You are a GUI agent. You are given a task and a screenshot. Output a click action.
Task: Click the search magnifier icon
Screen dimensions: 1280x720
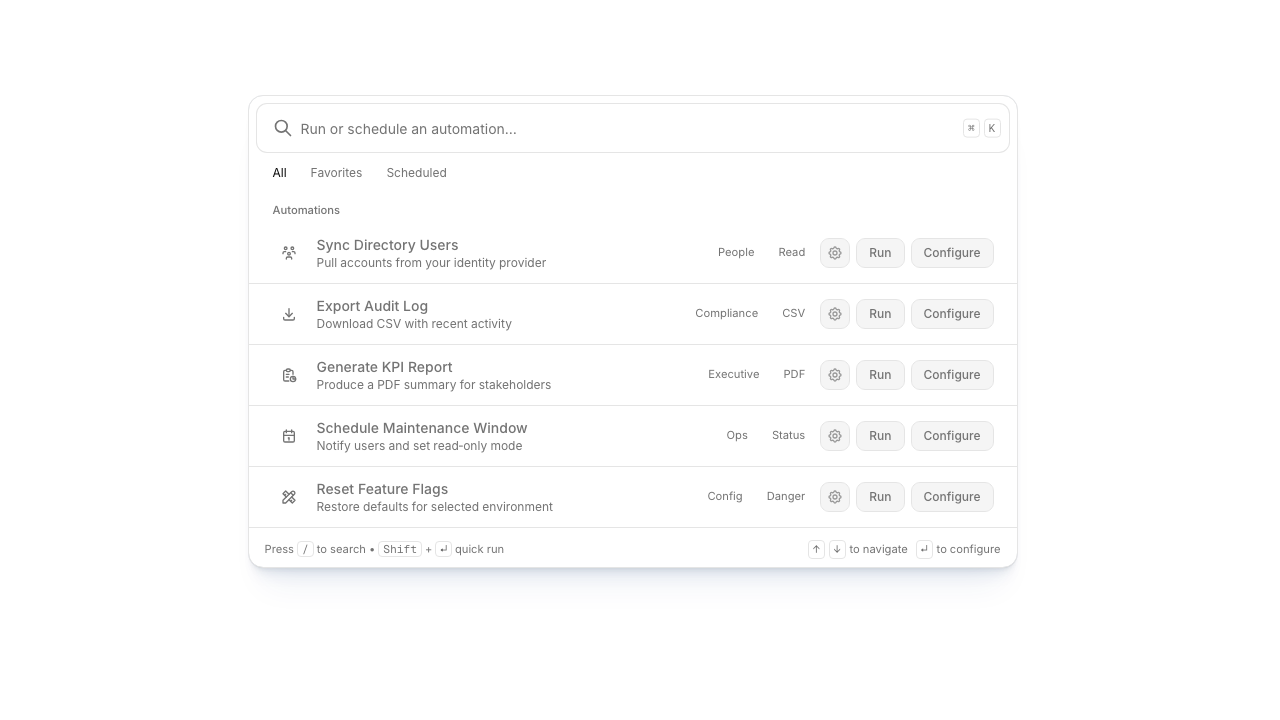click(283, 128)
